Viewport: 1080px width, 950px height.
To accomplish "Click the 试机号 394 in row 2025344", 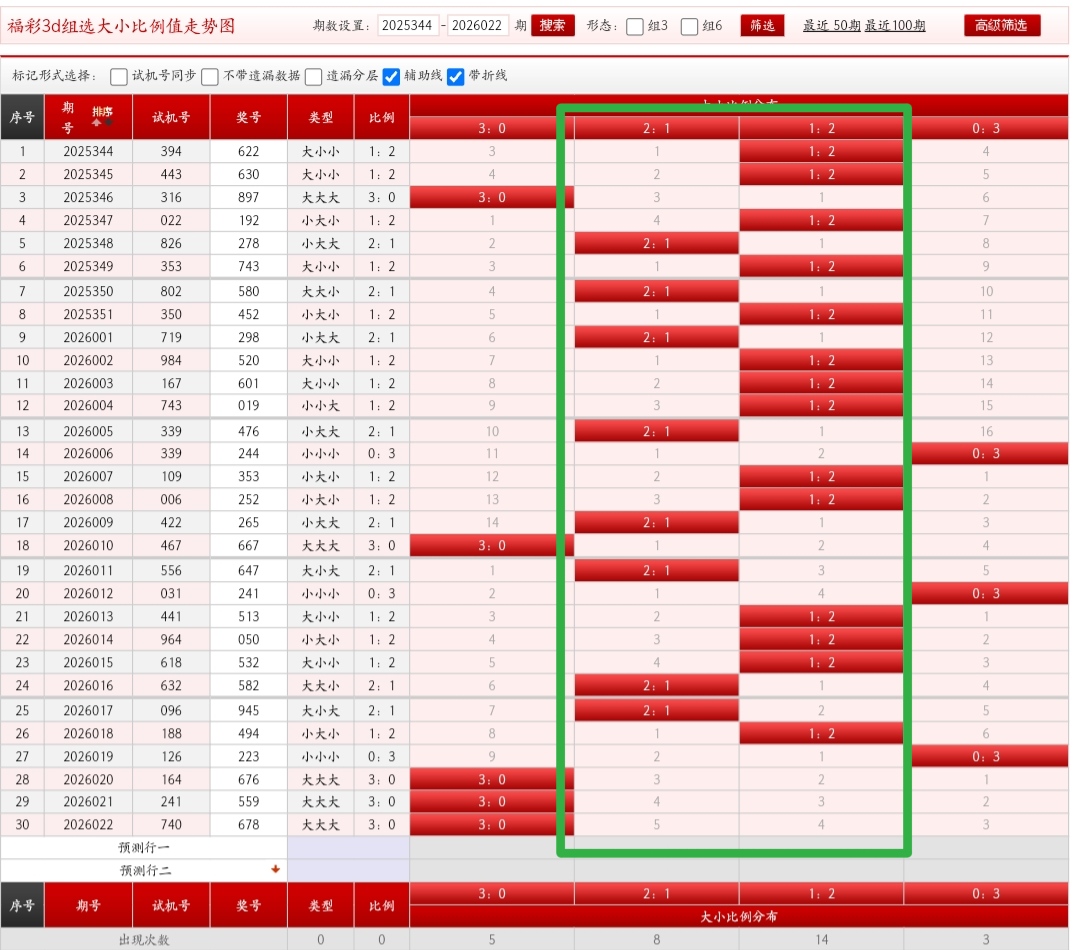I will [171, 152].
